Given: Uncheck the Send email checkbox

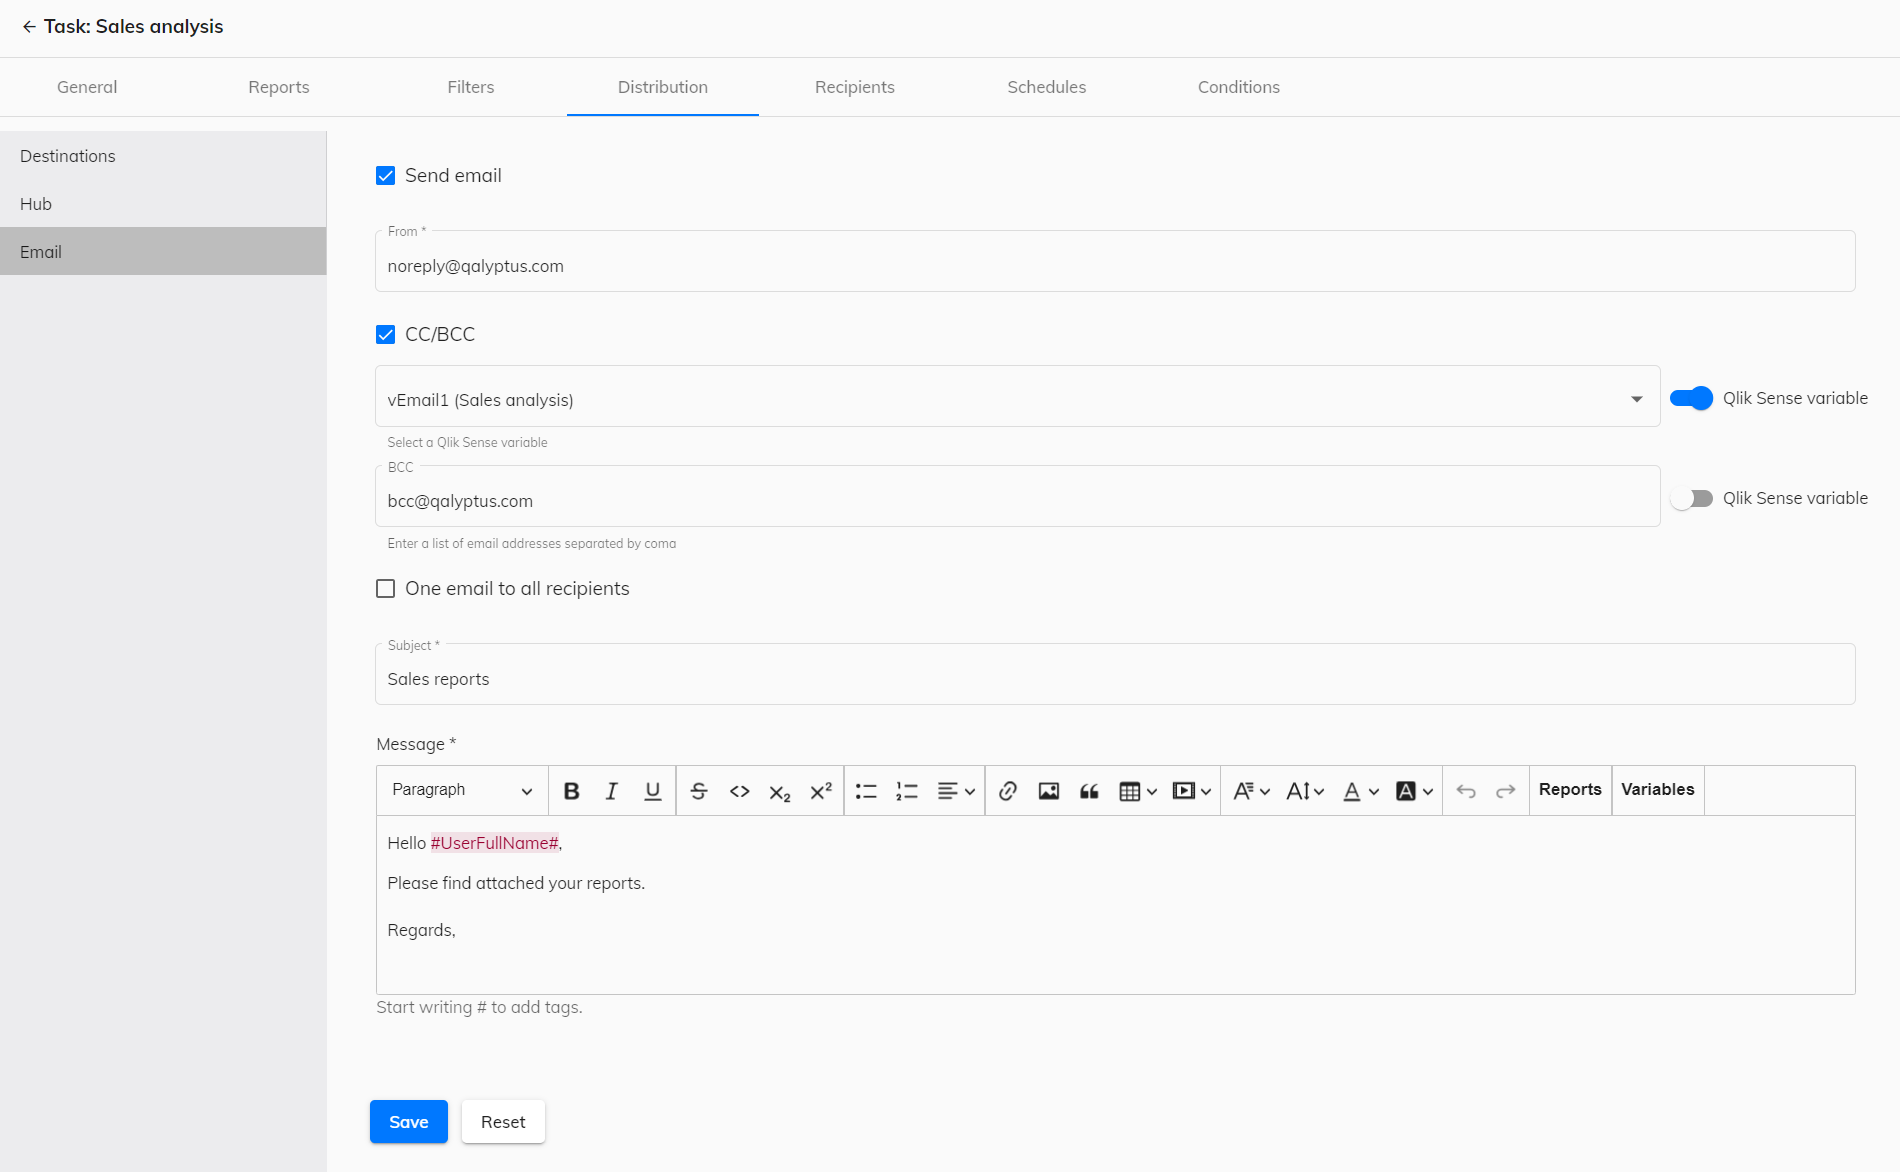Looking at the screenshot, I should pyautogui.click(x=386, y=175).
